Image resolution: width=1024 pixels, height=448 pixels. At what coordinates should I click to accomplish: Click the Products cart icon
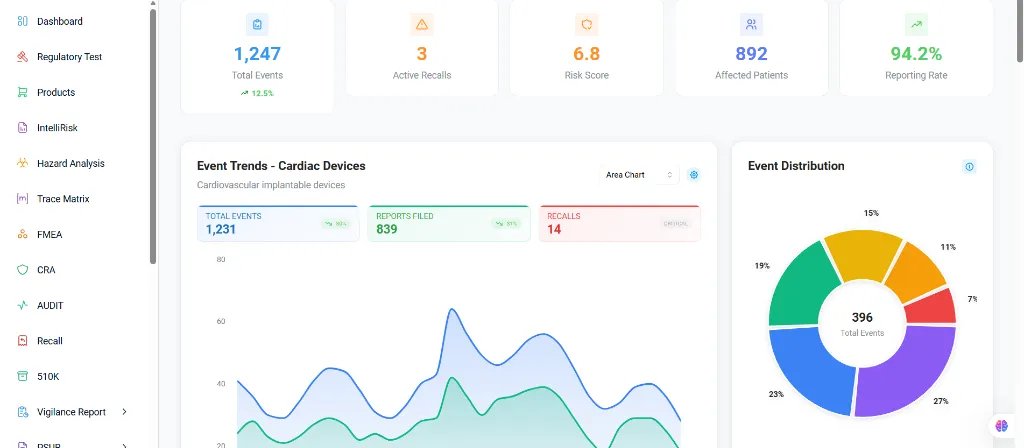pos(23,93)
